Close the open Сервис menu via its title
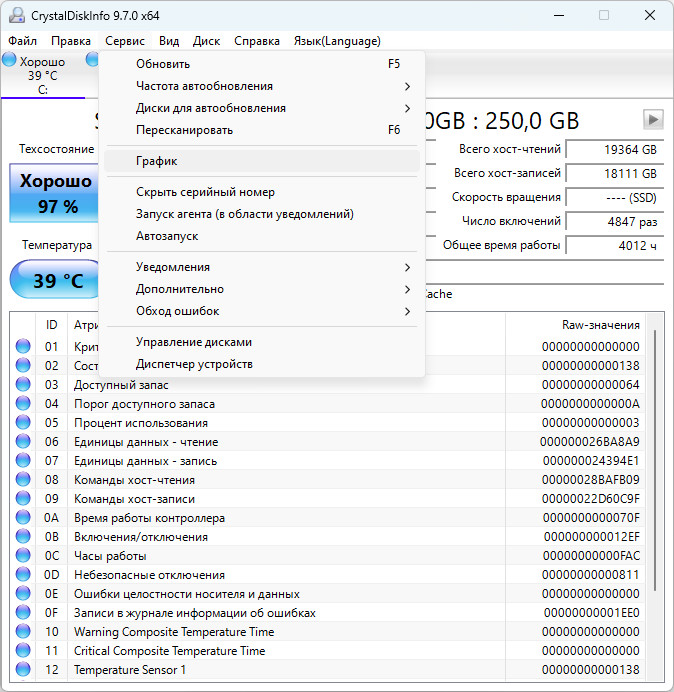Image resolution: width=674 pixels, height=692 pixels. point(125,41)
